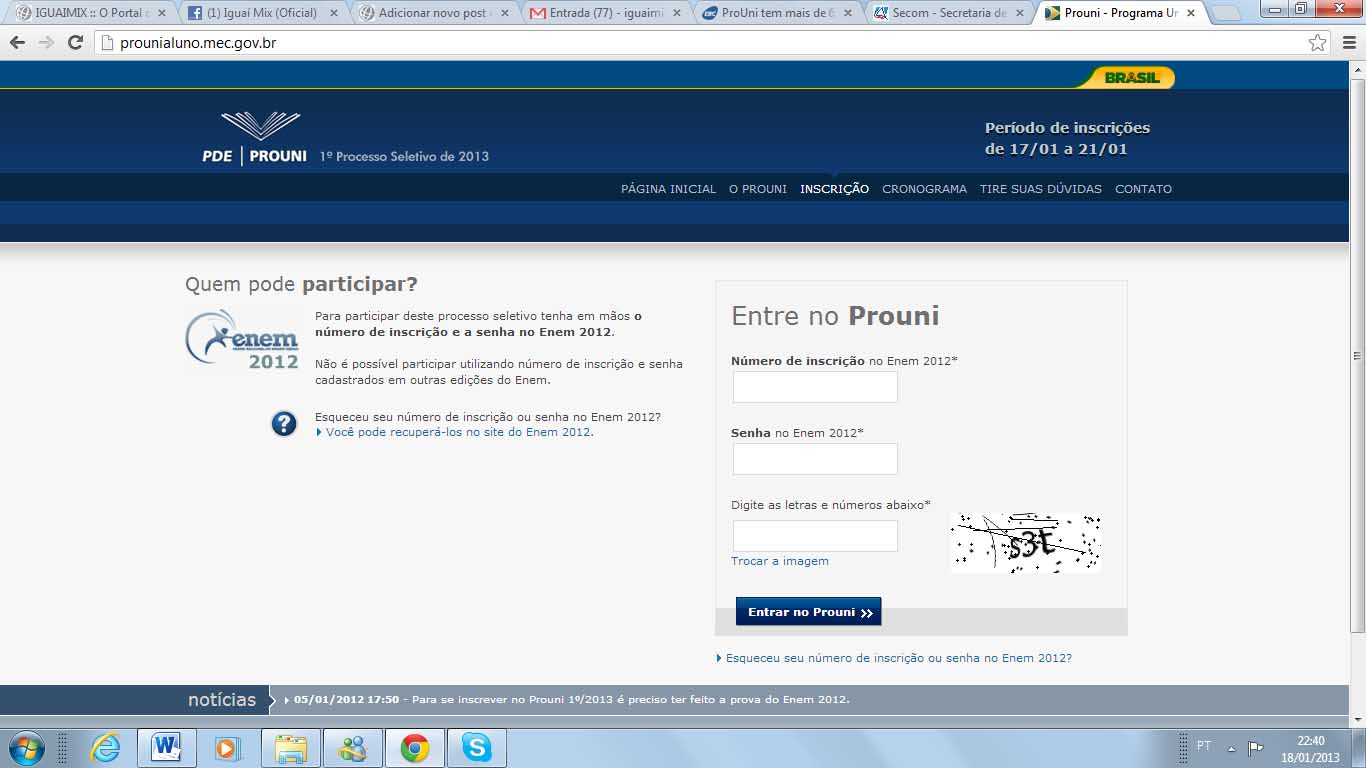Click the Enem 2012 logo
The image size is (1366, 768).
pos(243,339)
